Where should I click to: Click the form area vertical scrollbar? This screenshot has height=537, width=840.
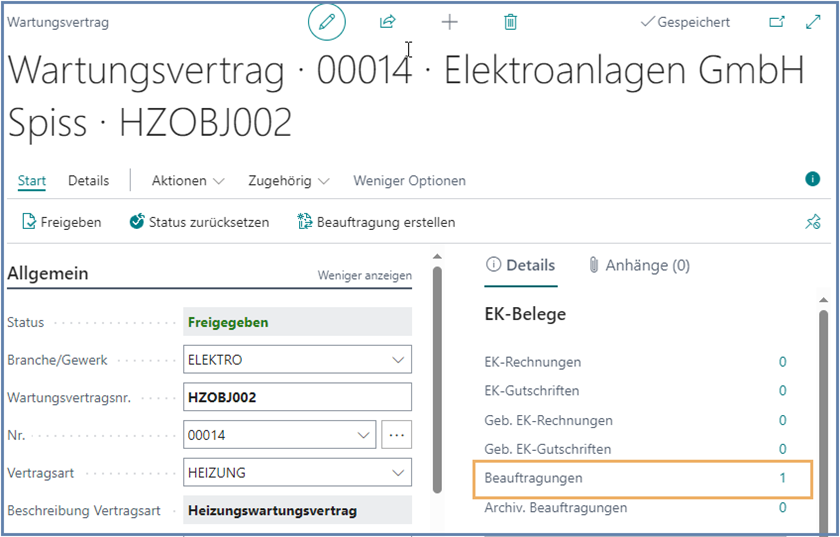(x=437, y=379)
